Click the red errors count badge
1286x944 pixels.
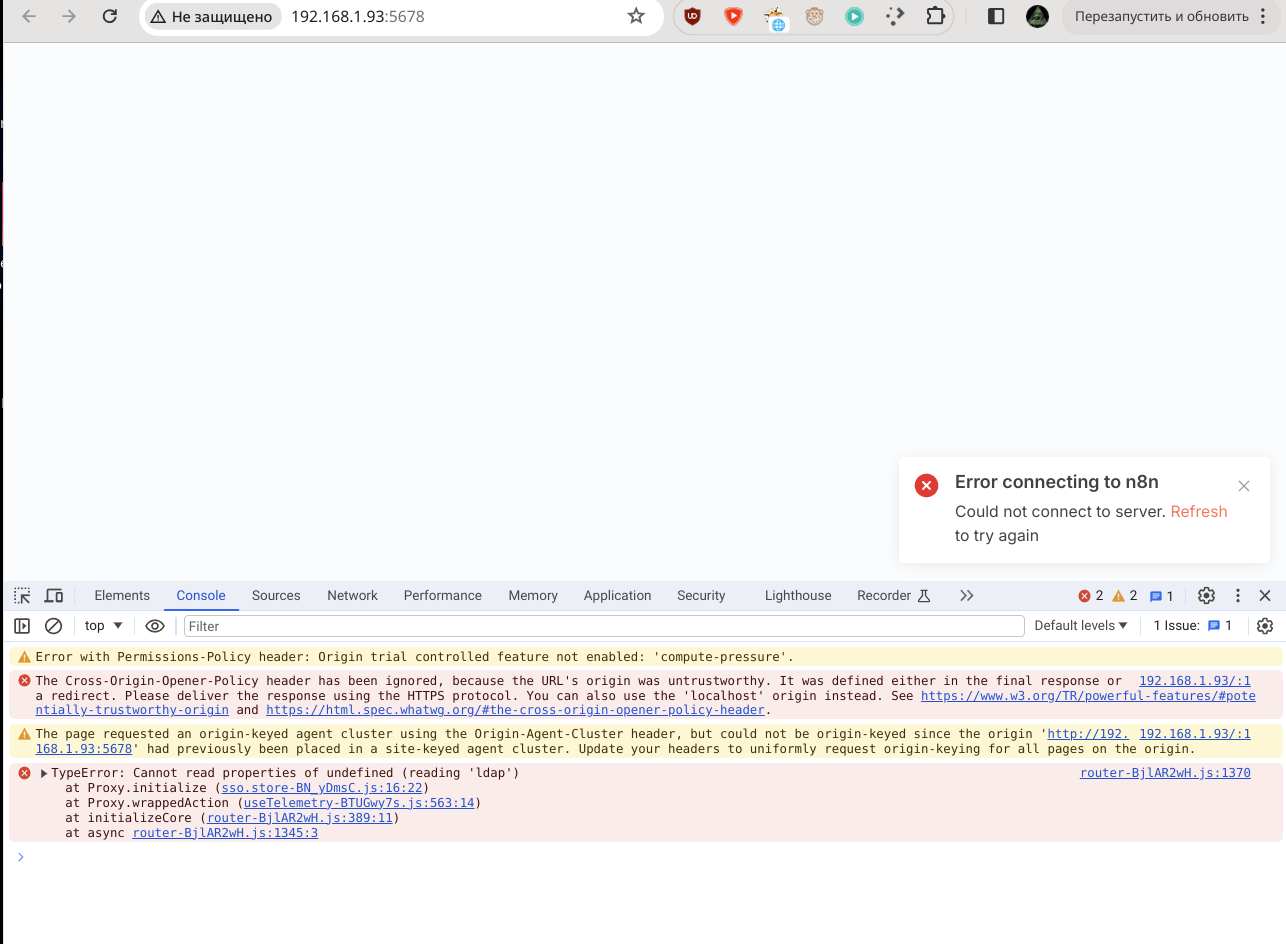click(1091, 596)
